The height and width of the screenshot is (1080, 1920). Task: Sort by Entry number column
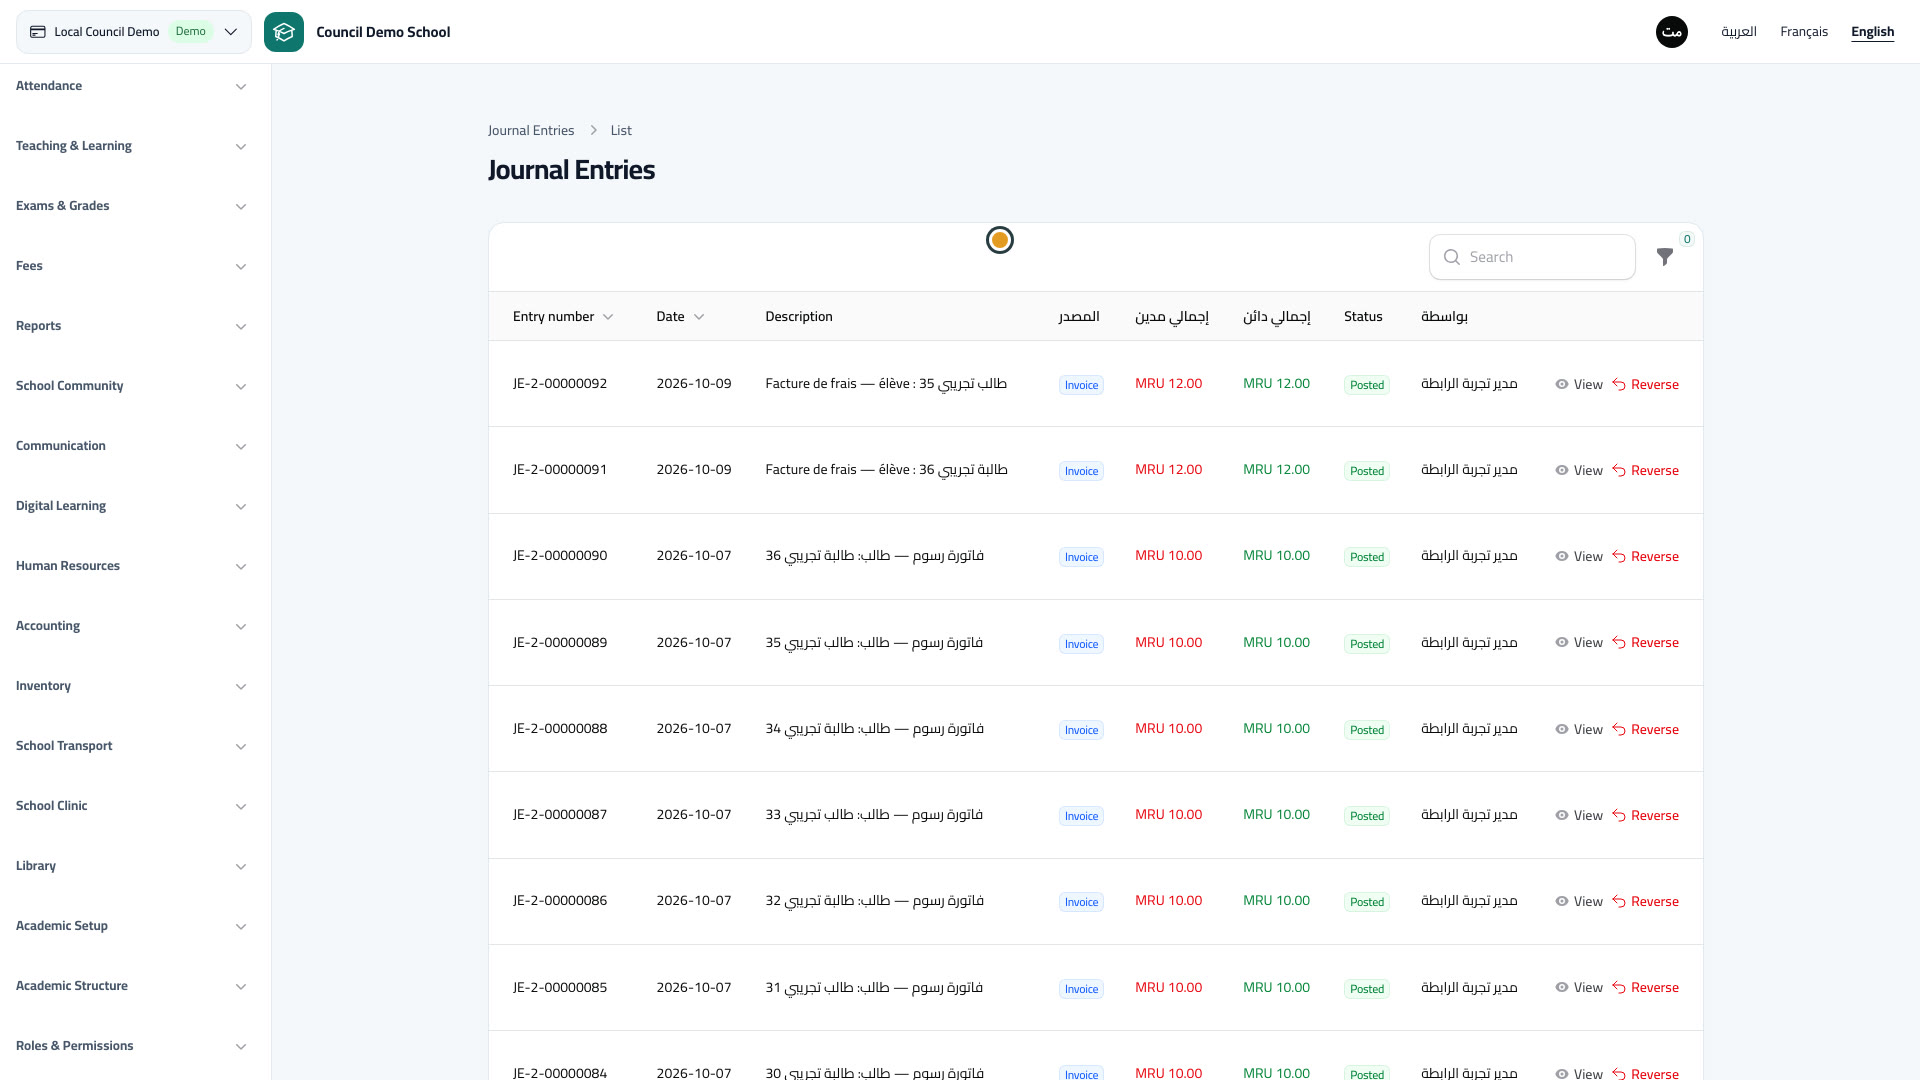pyautogui.click(x=562, y=316)
